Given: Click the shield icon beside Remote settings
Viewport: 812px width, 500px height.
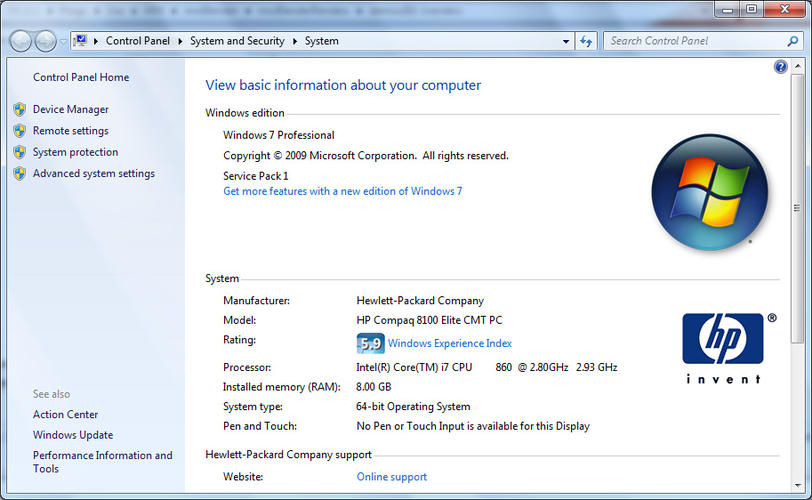Looking at the screenshot, I should tap(20, 130).
